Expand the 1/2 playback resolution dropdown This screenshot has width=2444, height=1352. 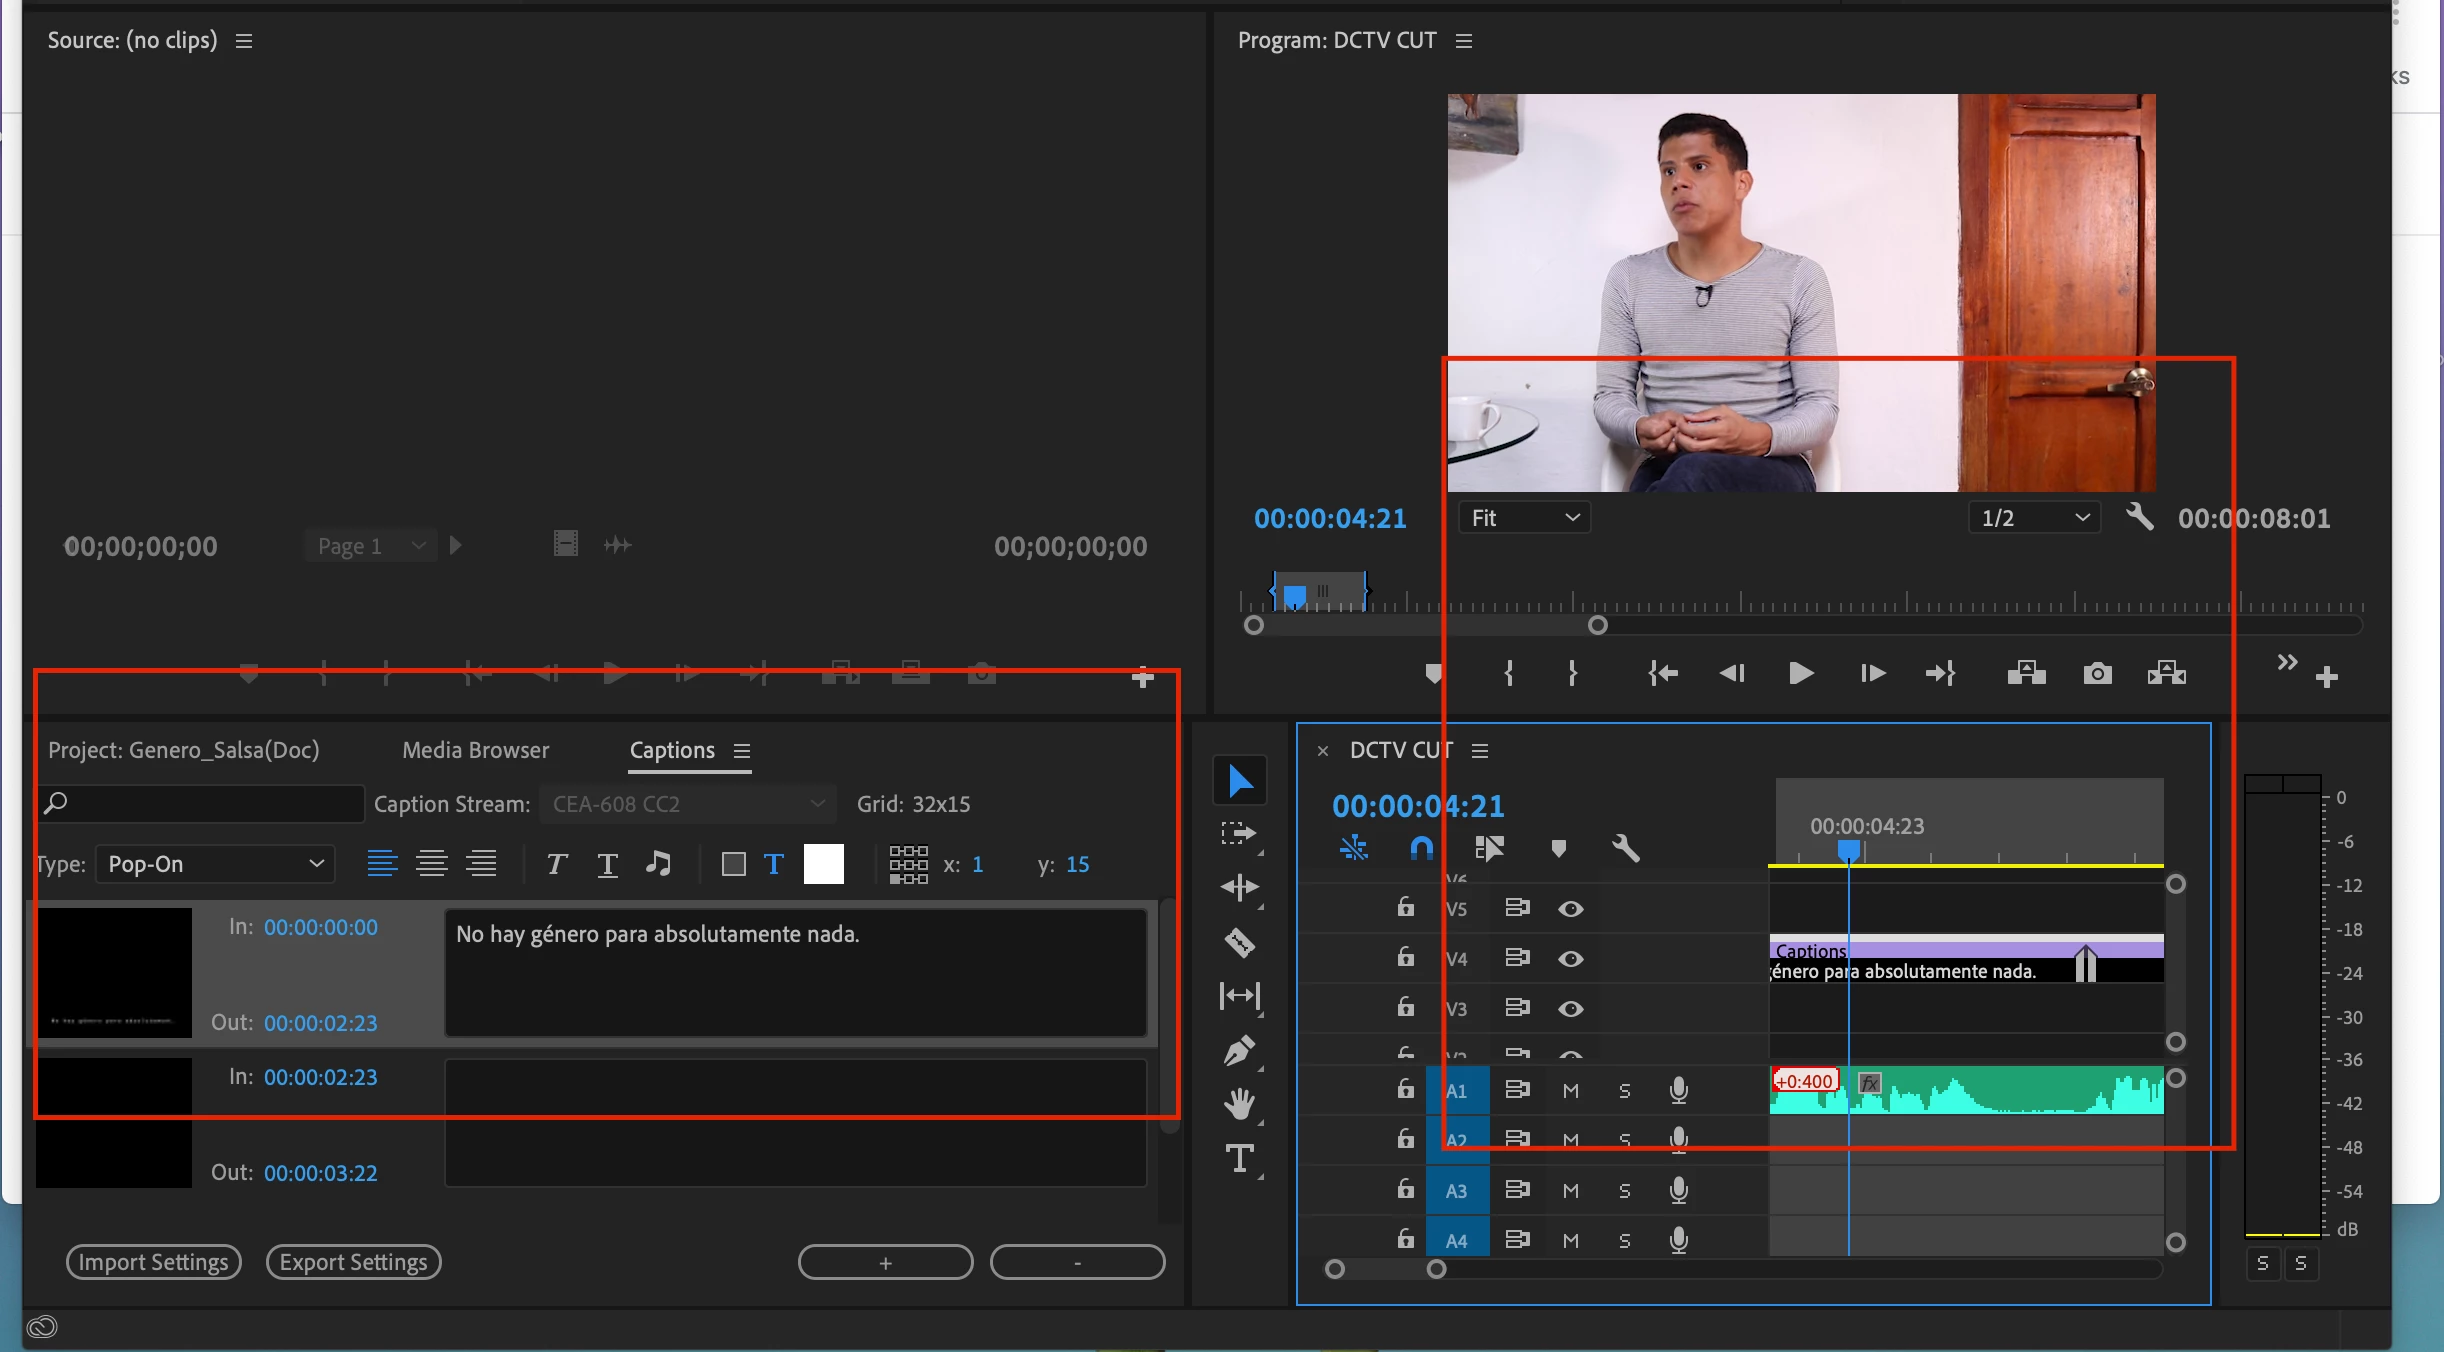(x=2035, y=518)
